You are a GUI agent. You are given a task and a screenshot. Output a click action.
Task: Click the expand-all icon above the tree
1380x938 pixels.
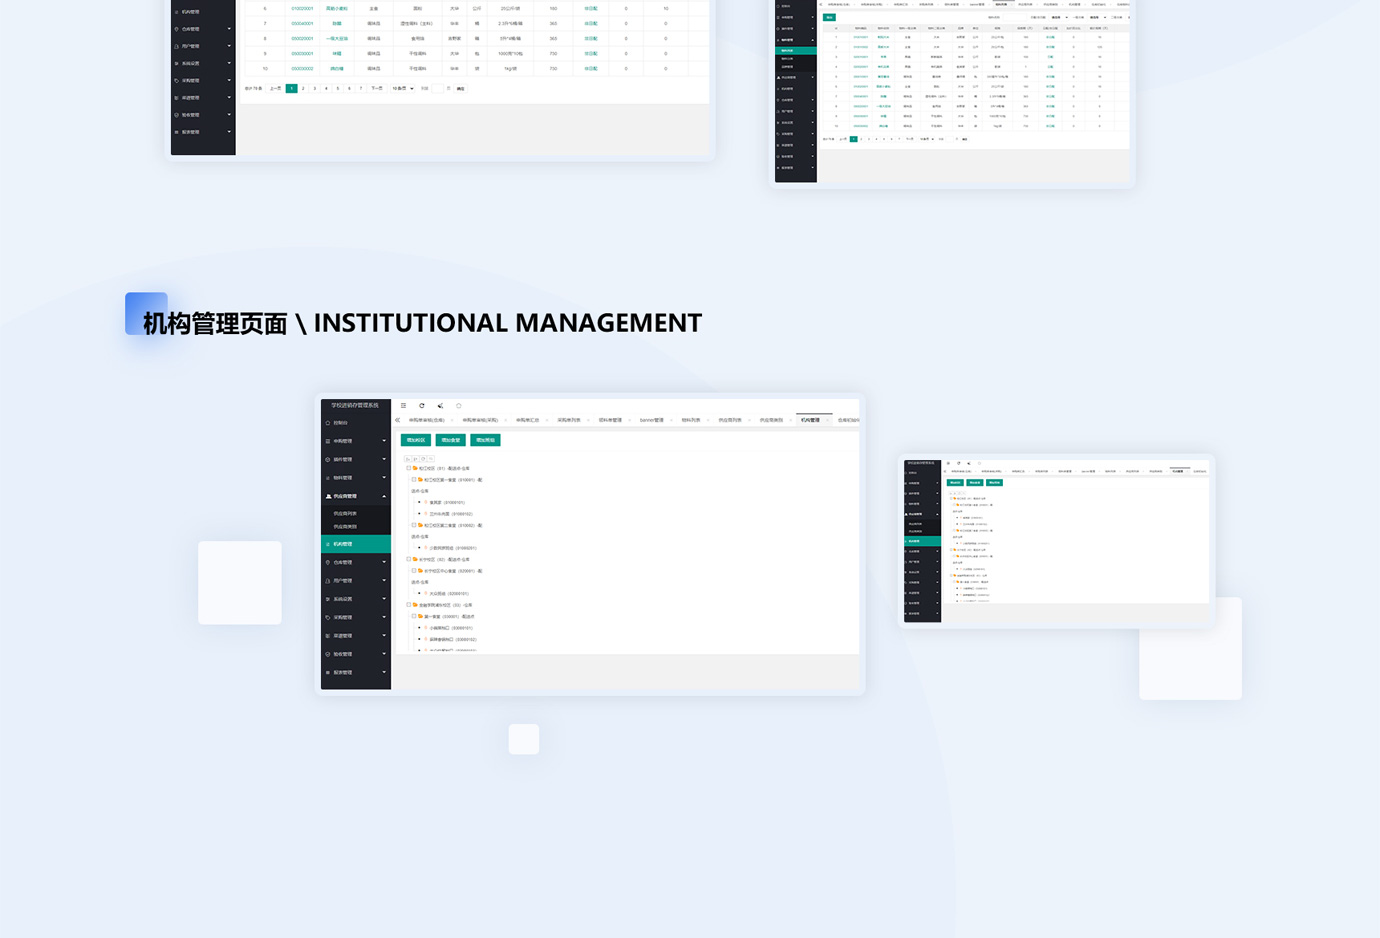click(x=408, y=459)
